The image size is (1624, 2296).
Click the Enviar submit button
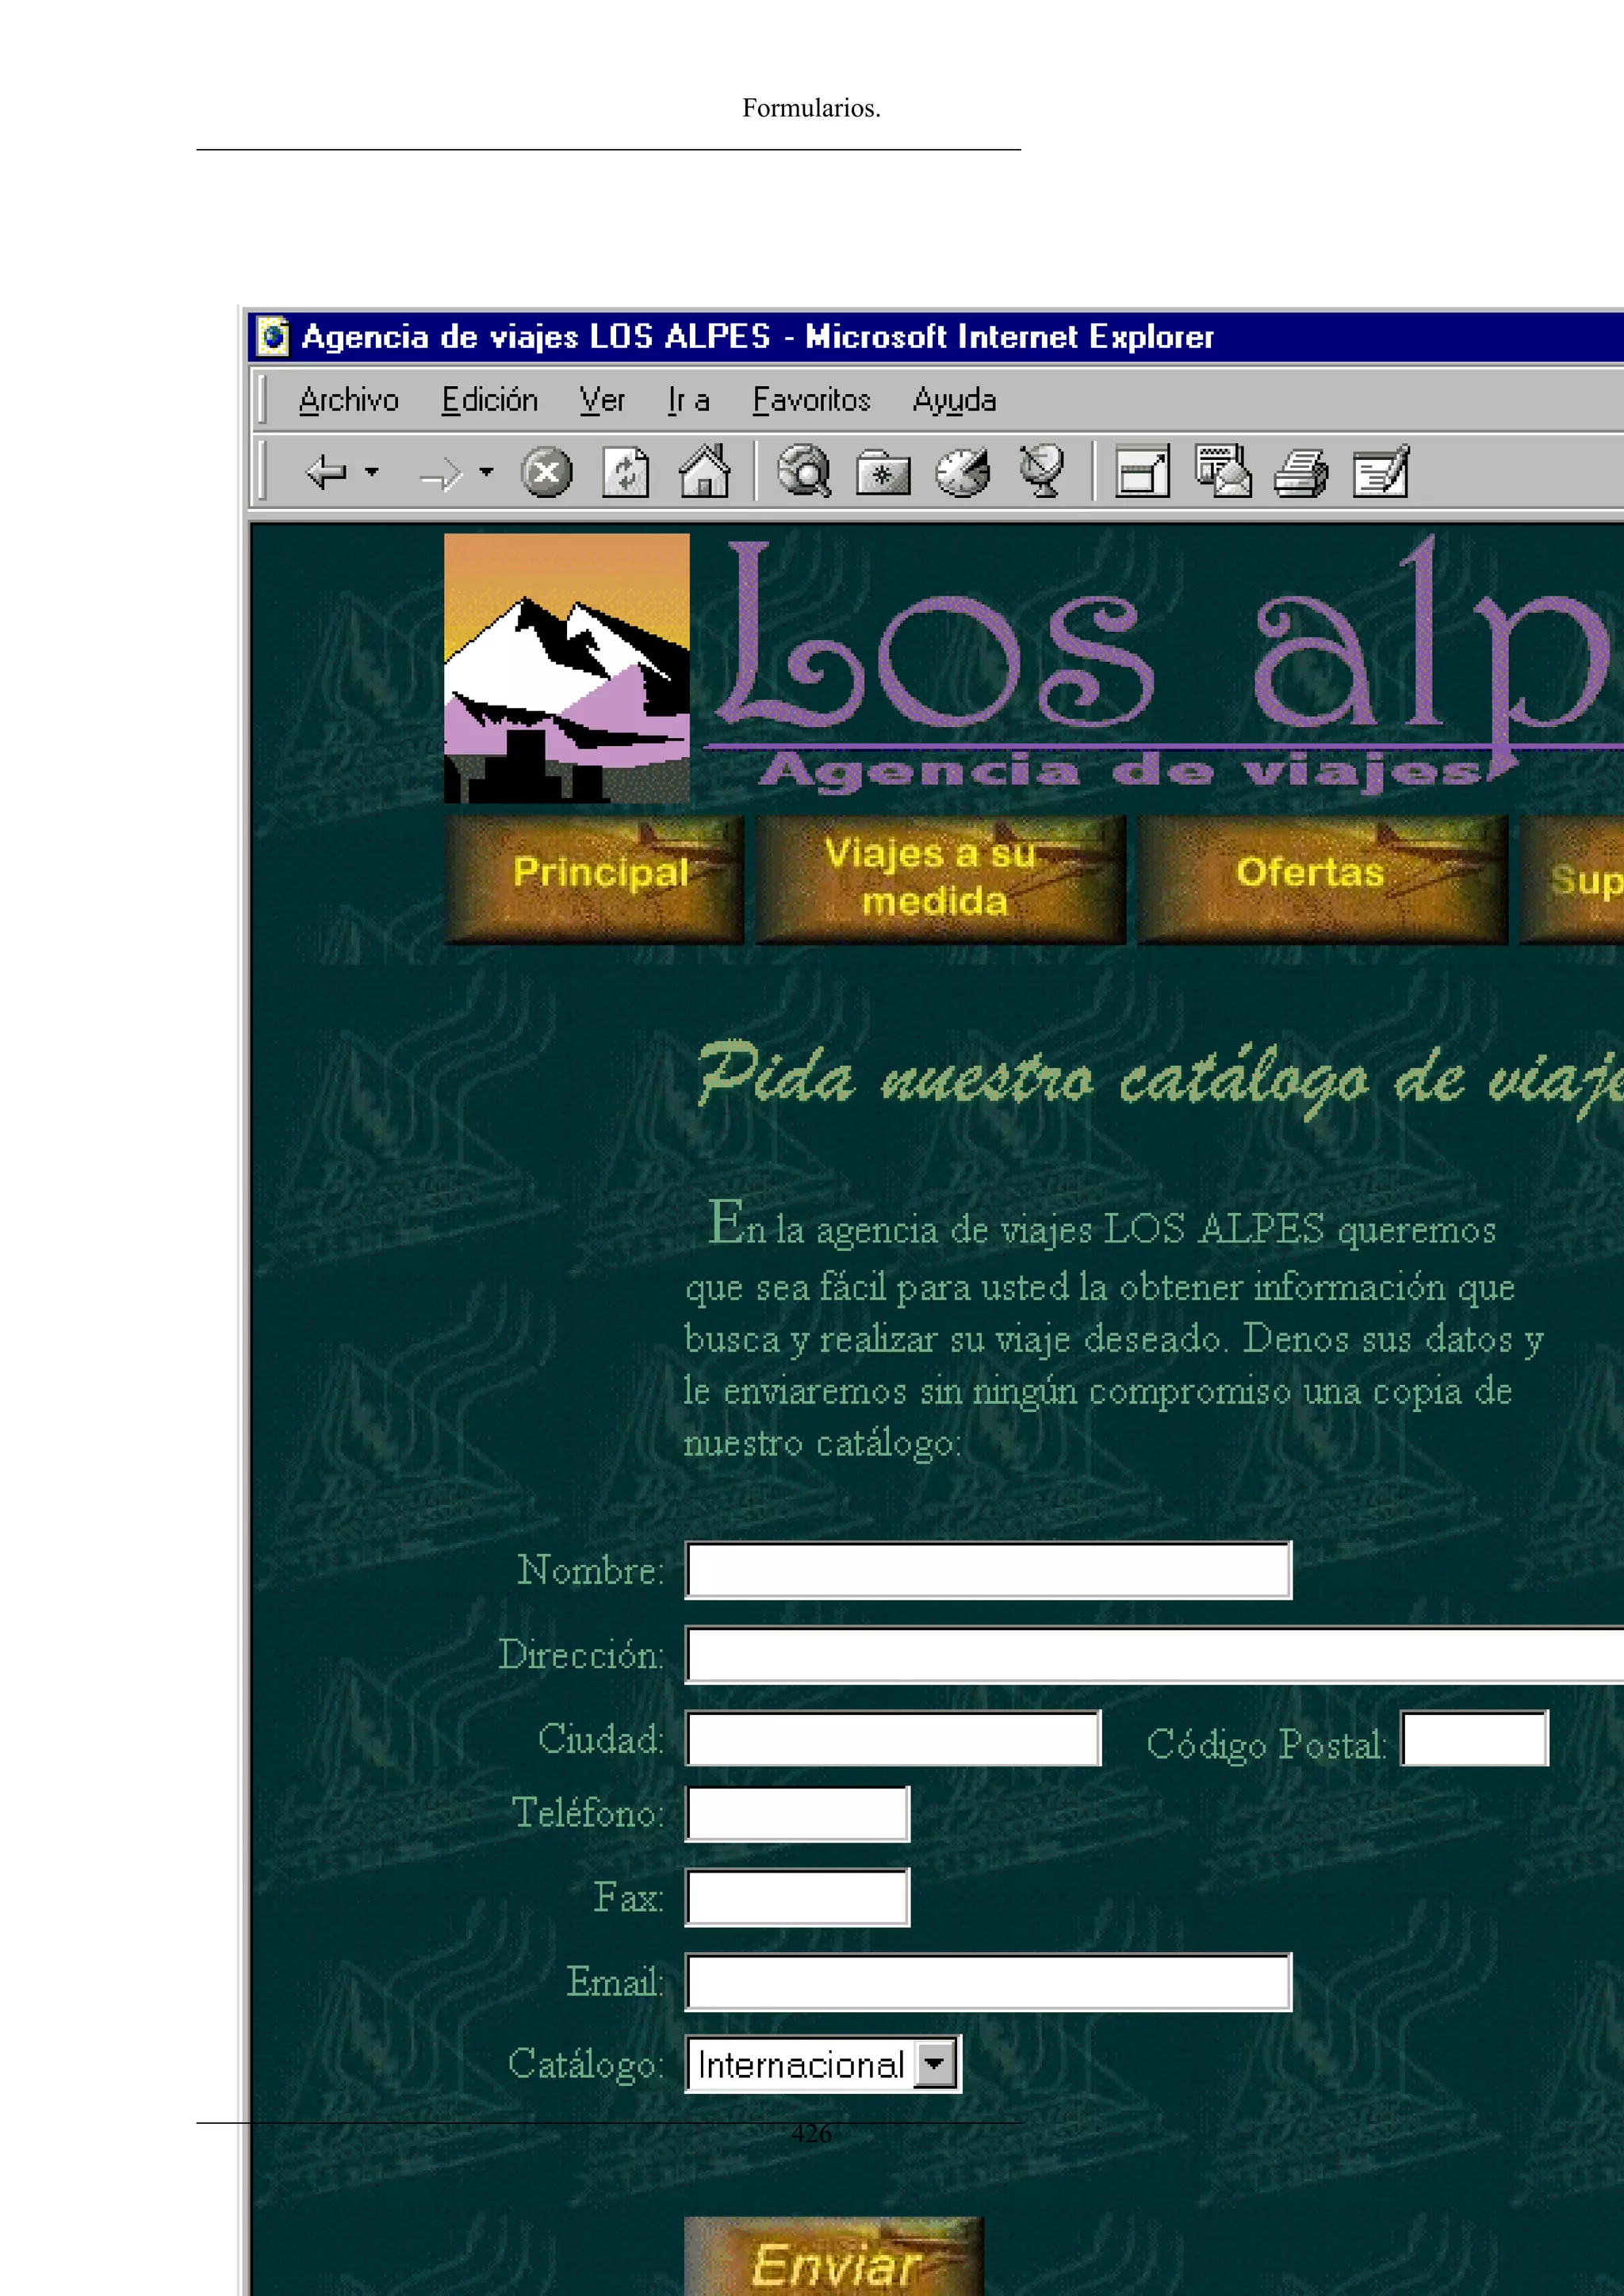click(834, 2256)
